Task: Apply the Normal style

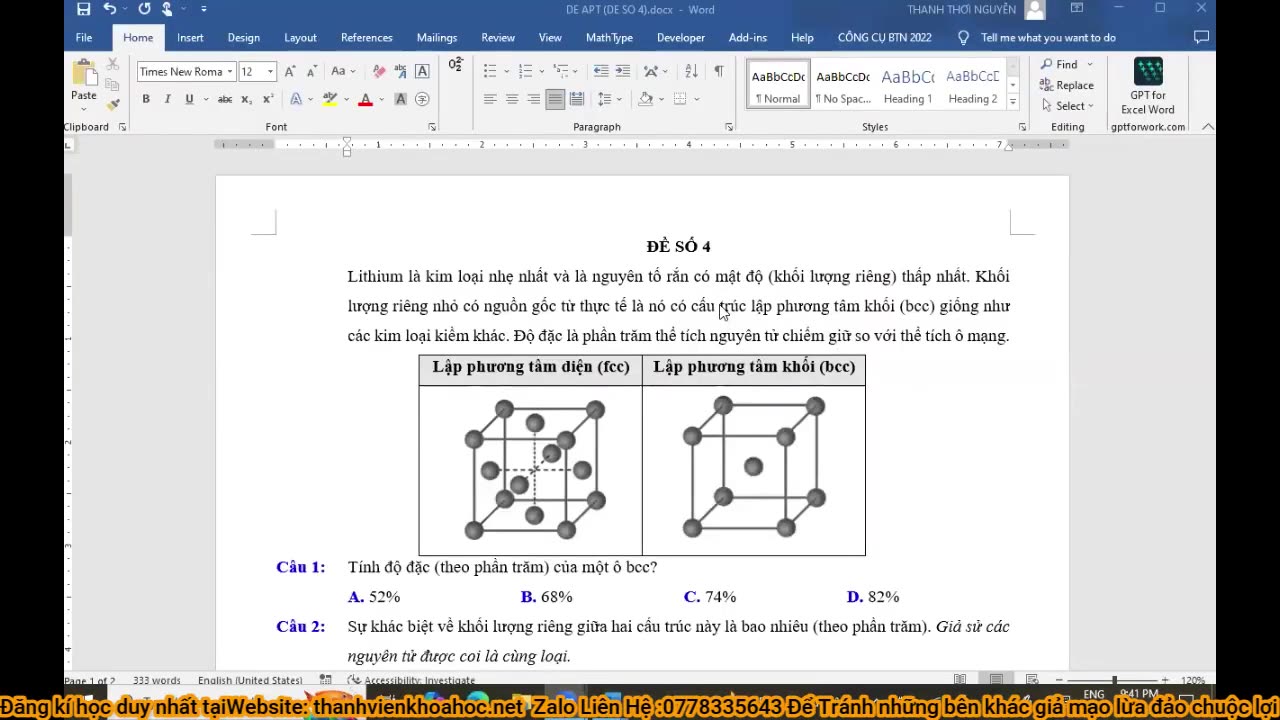Action: tap(778, 86)
